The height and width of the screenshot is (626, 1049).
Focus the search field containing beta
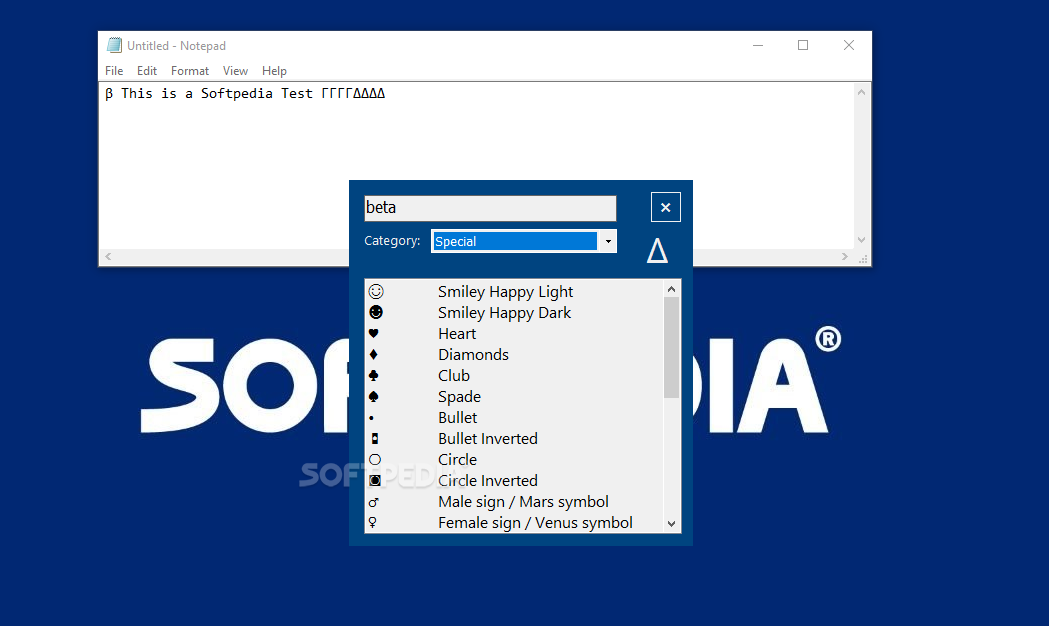point(490,208)
